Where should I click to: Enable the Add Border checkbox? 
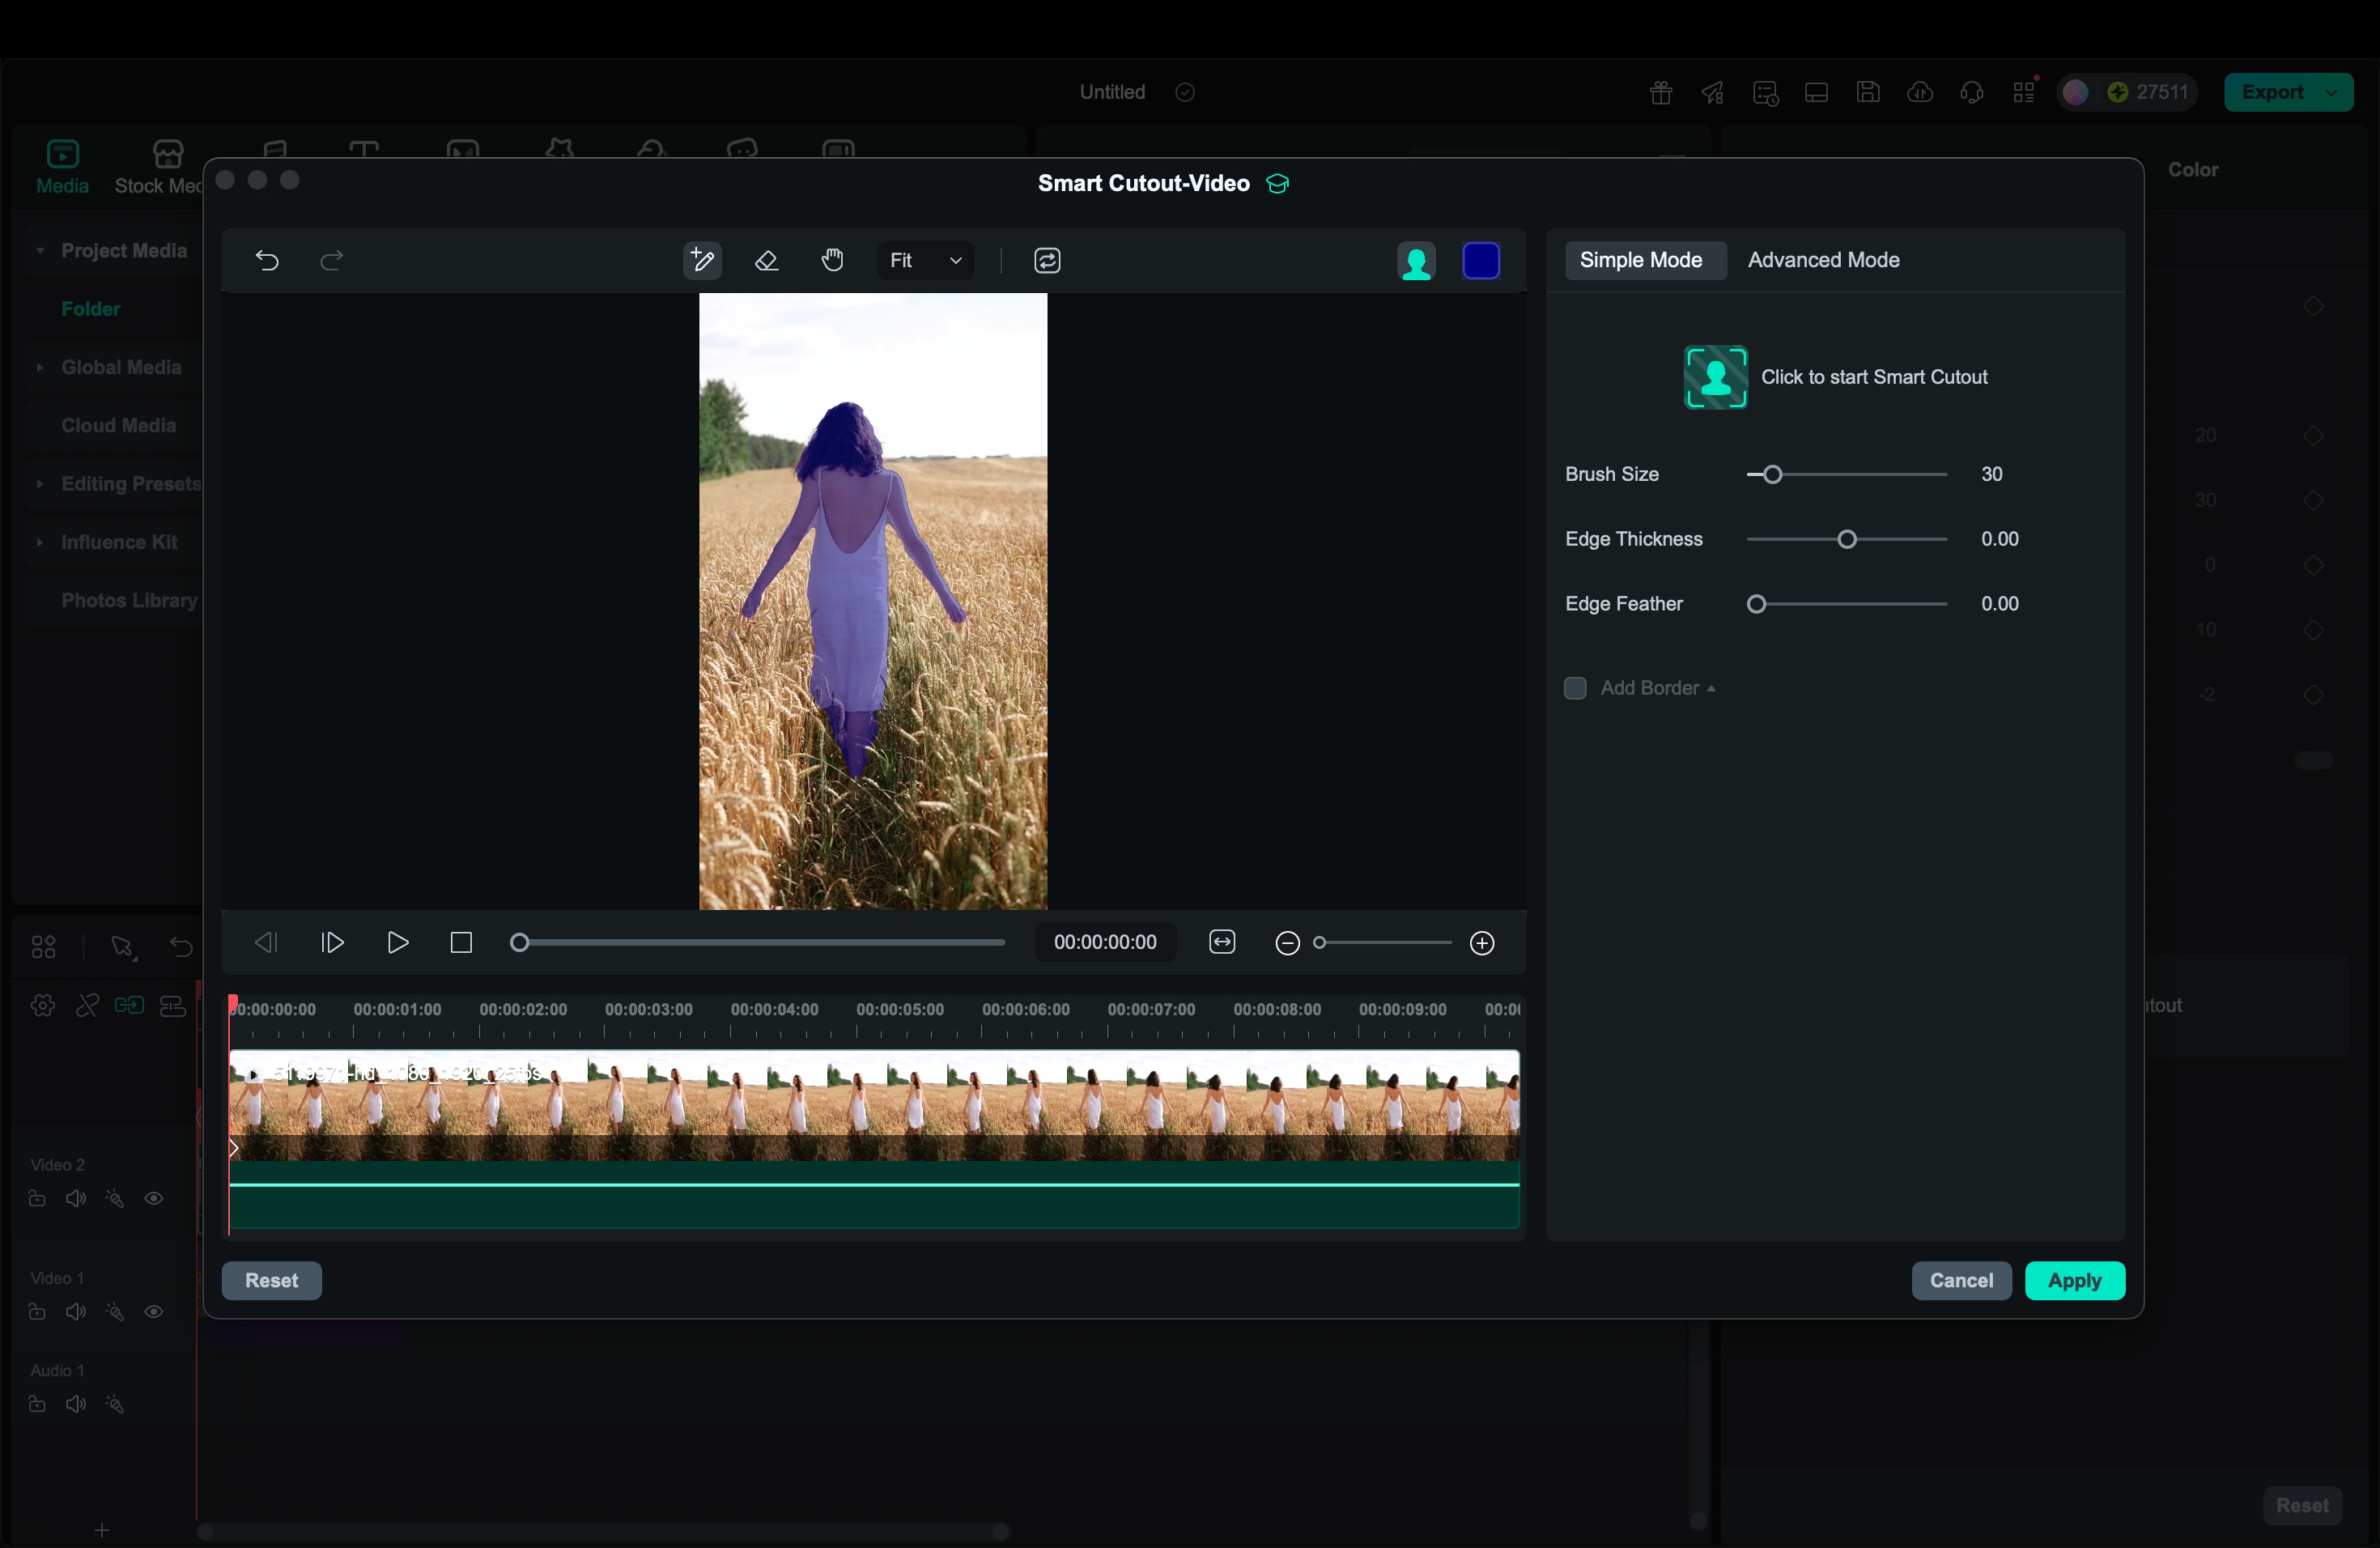pos(1575,688)
